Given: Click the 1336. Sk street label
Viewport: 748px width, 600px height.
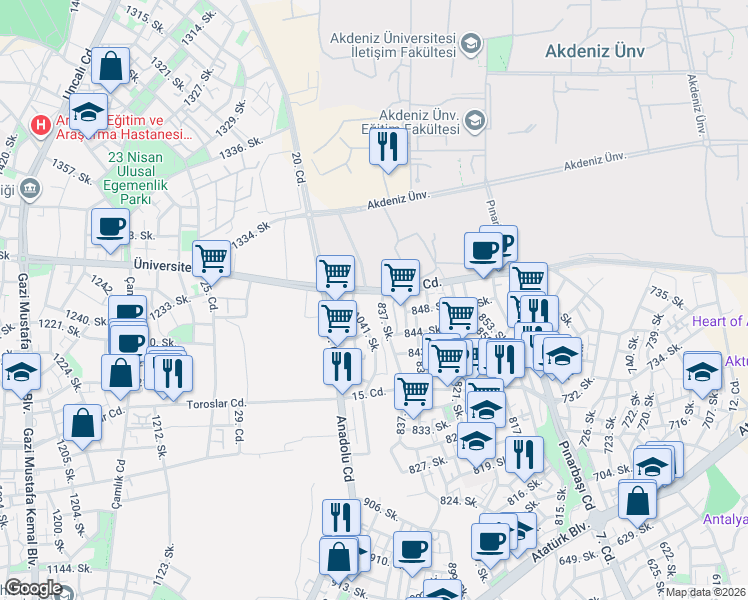Looking at the screenshot, I should pos(241,148).
